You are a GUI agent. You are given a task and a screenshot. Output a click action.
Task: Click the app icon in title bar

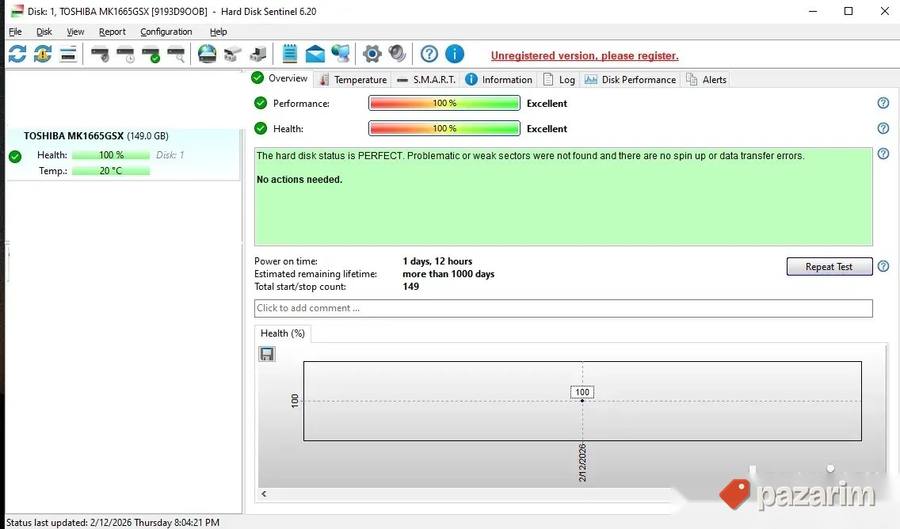pyautogui.click(x=17, y=11)
